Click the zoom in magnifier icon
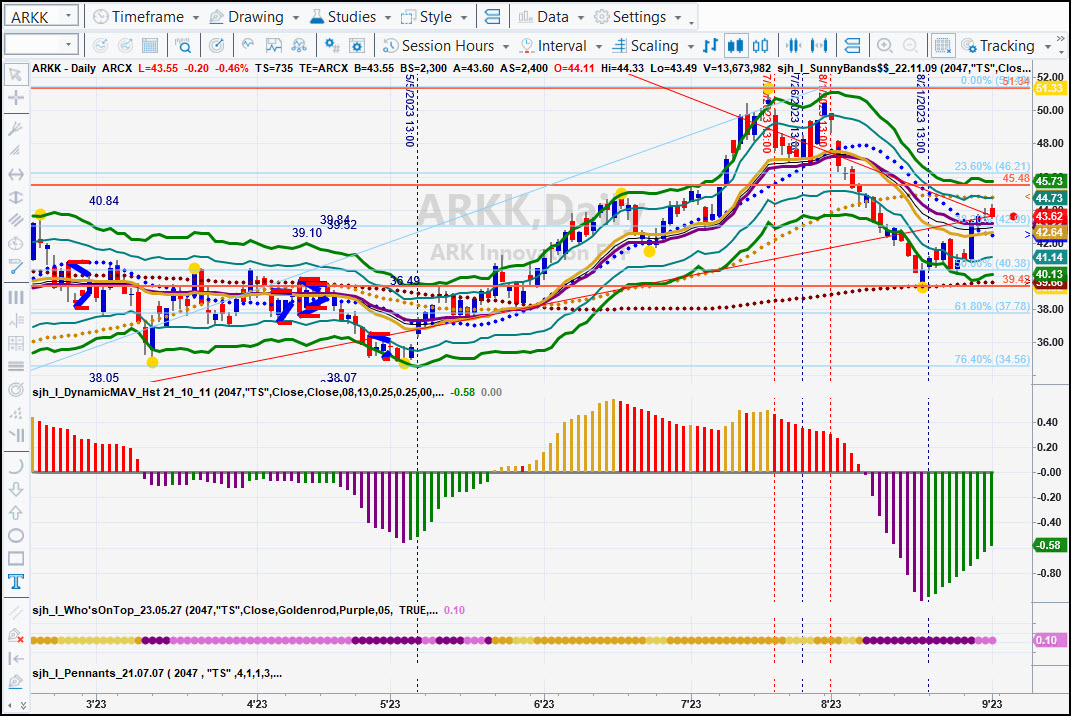The image size is (1071, 716). 885,46
